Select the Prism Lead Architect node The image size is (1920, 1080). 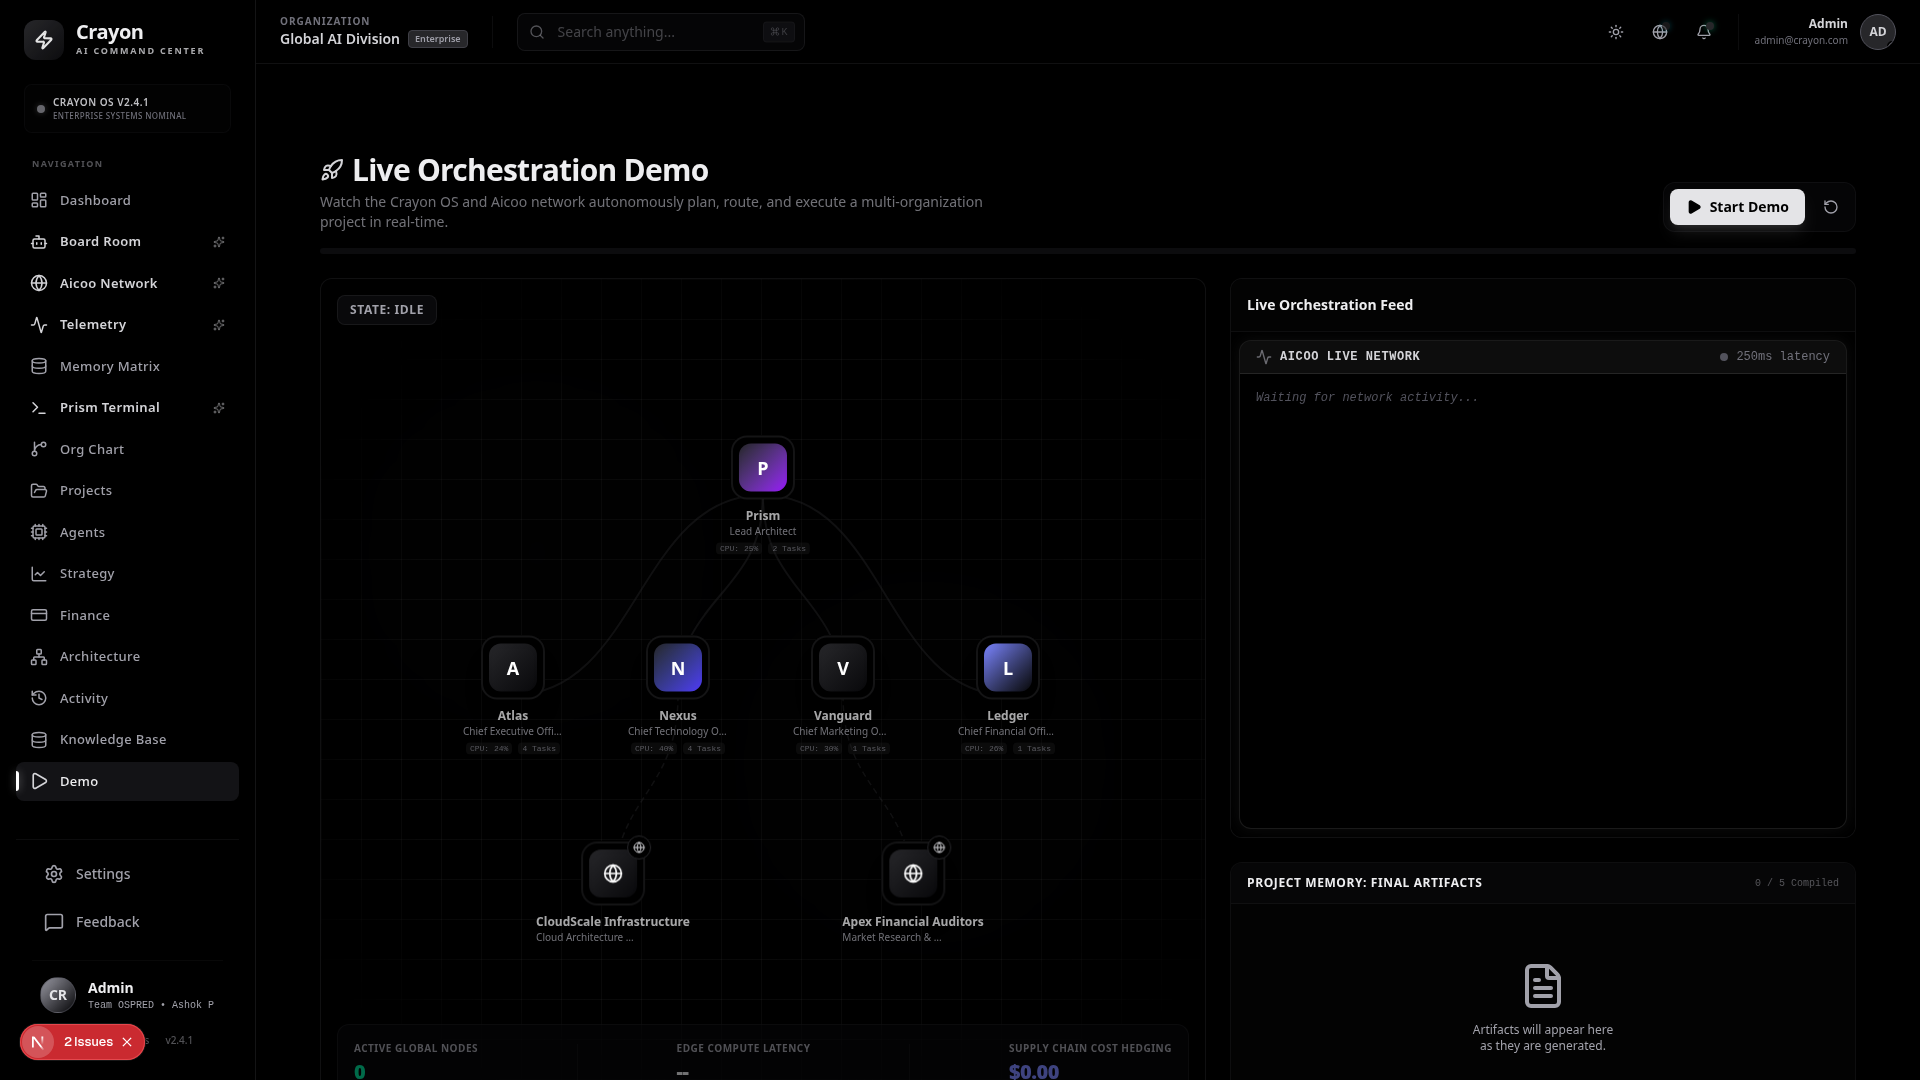coord(763,468)
